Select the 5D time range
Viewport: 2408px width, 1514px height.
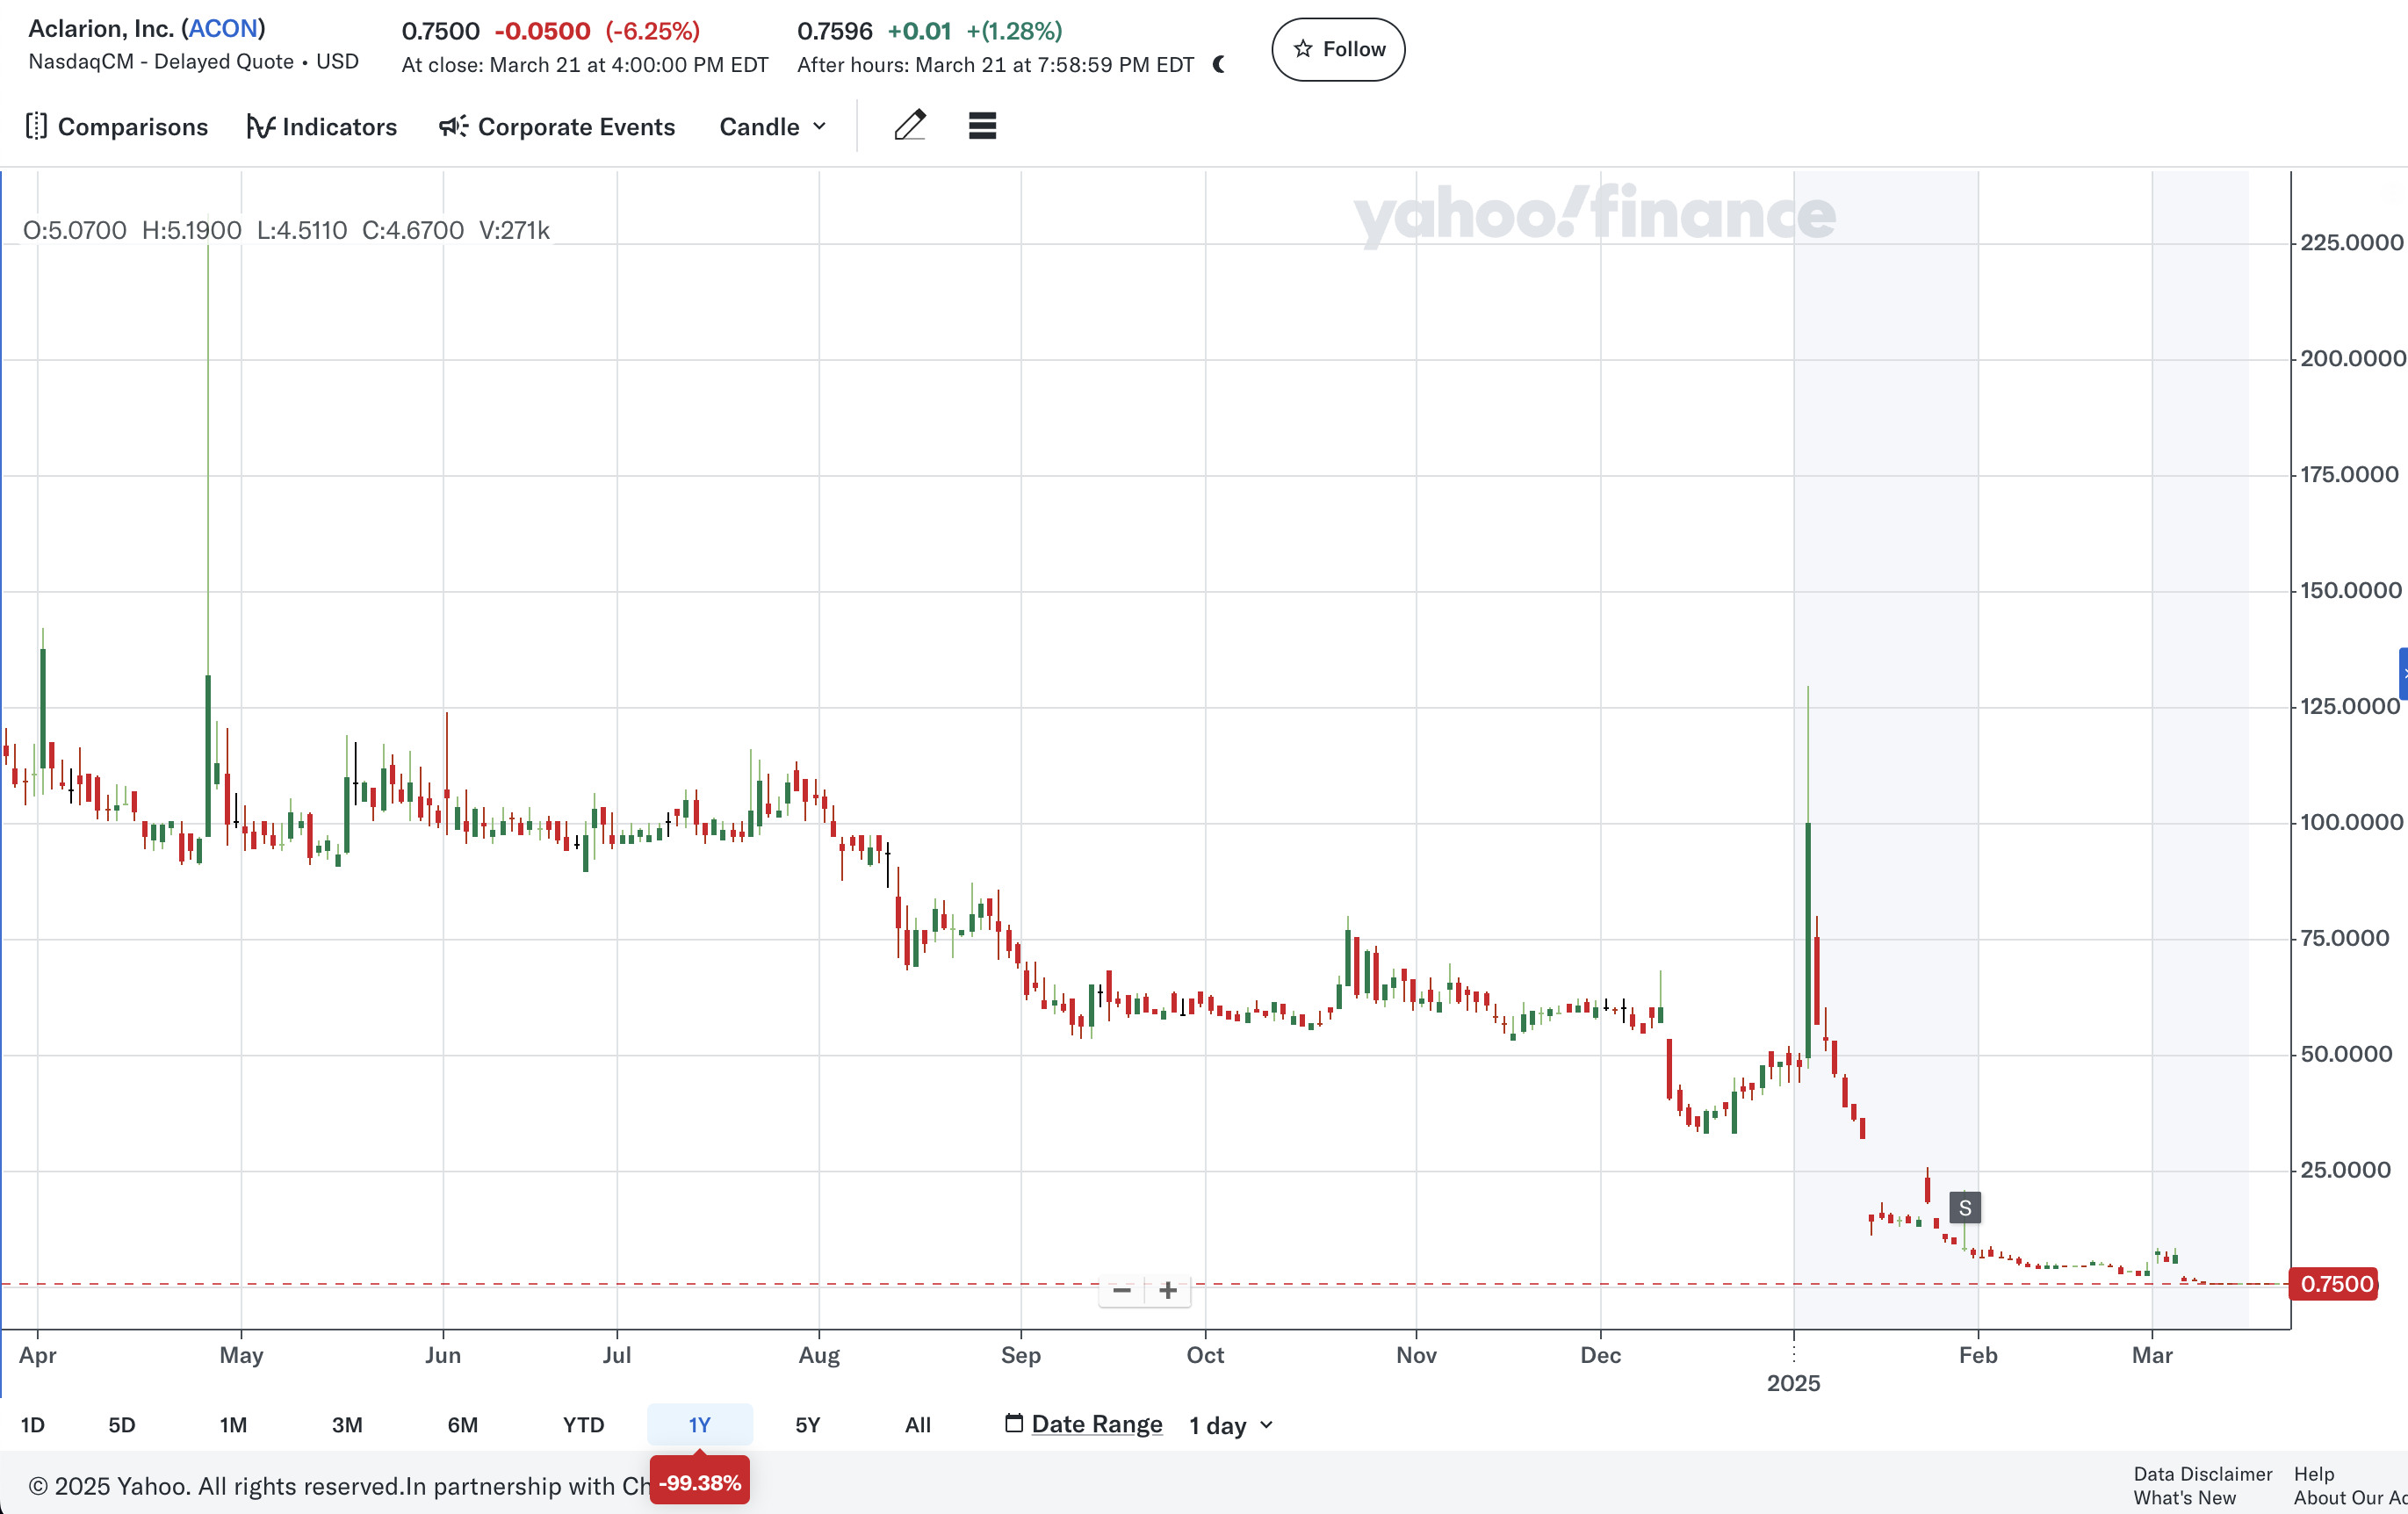pos(122,1425)
